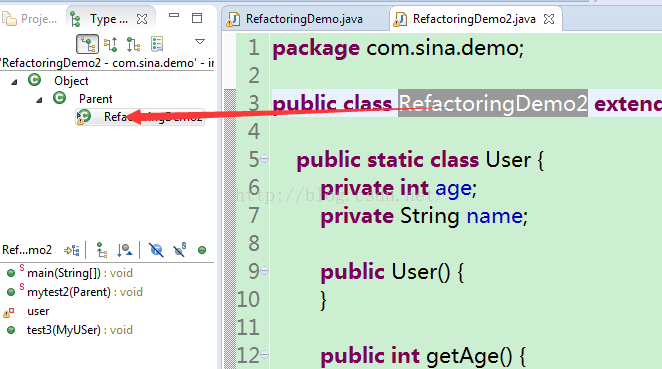
Task: Toggle Hide Static Fields and Methods
Action: click(180, 250)
